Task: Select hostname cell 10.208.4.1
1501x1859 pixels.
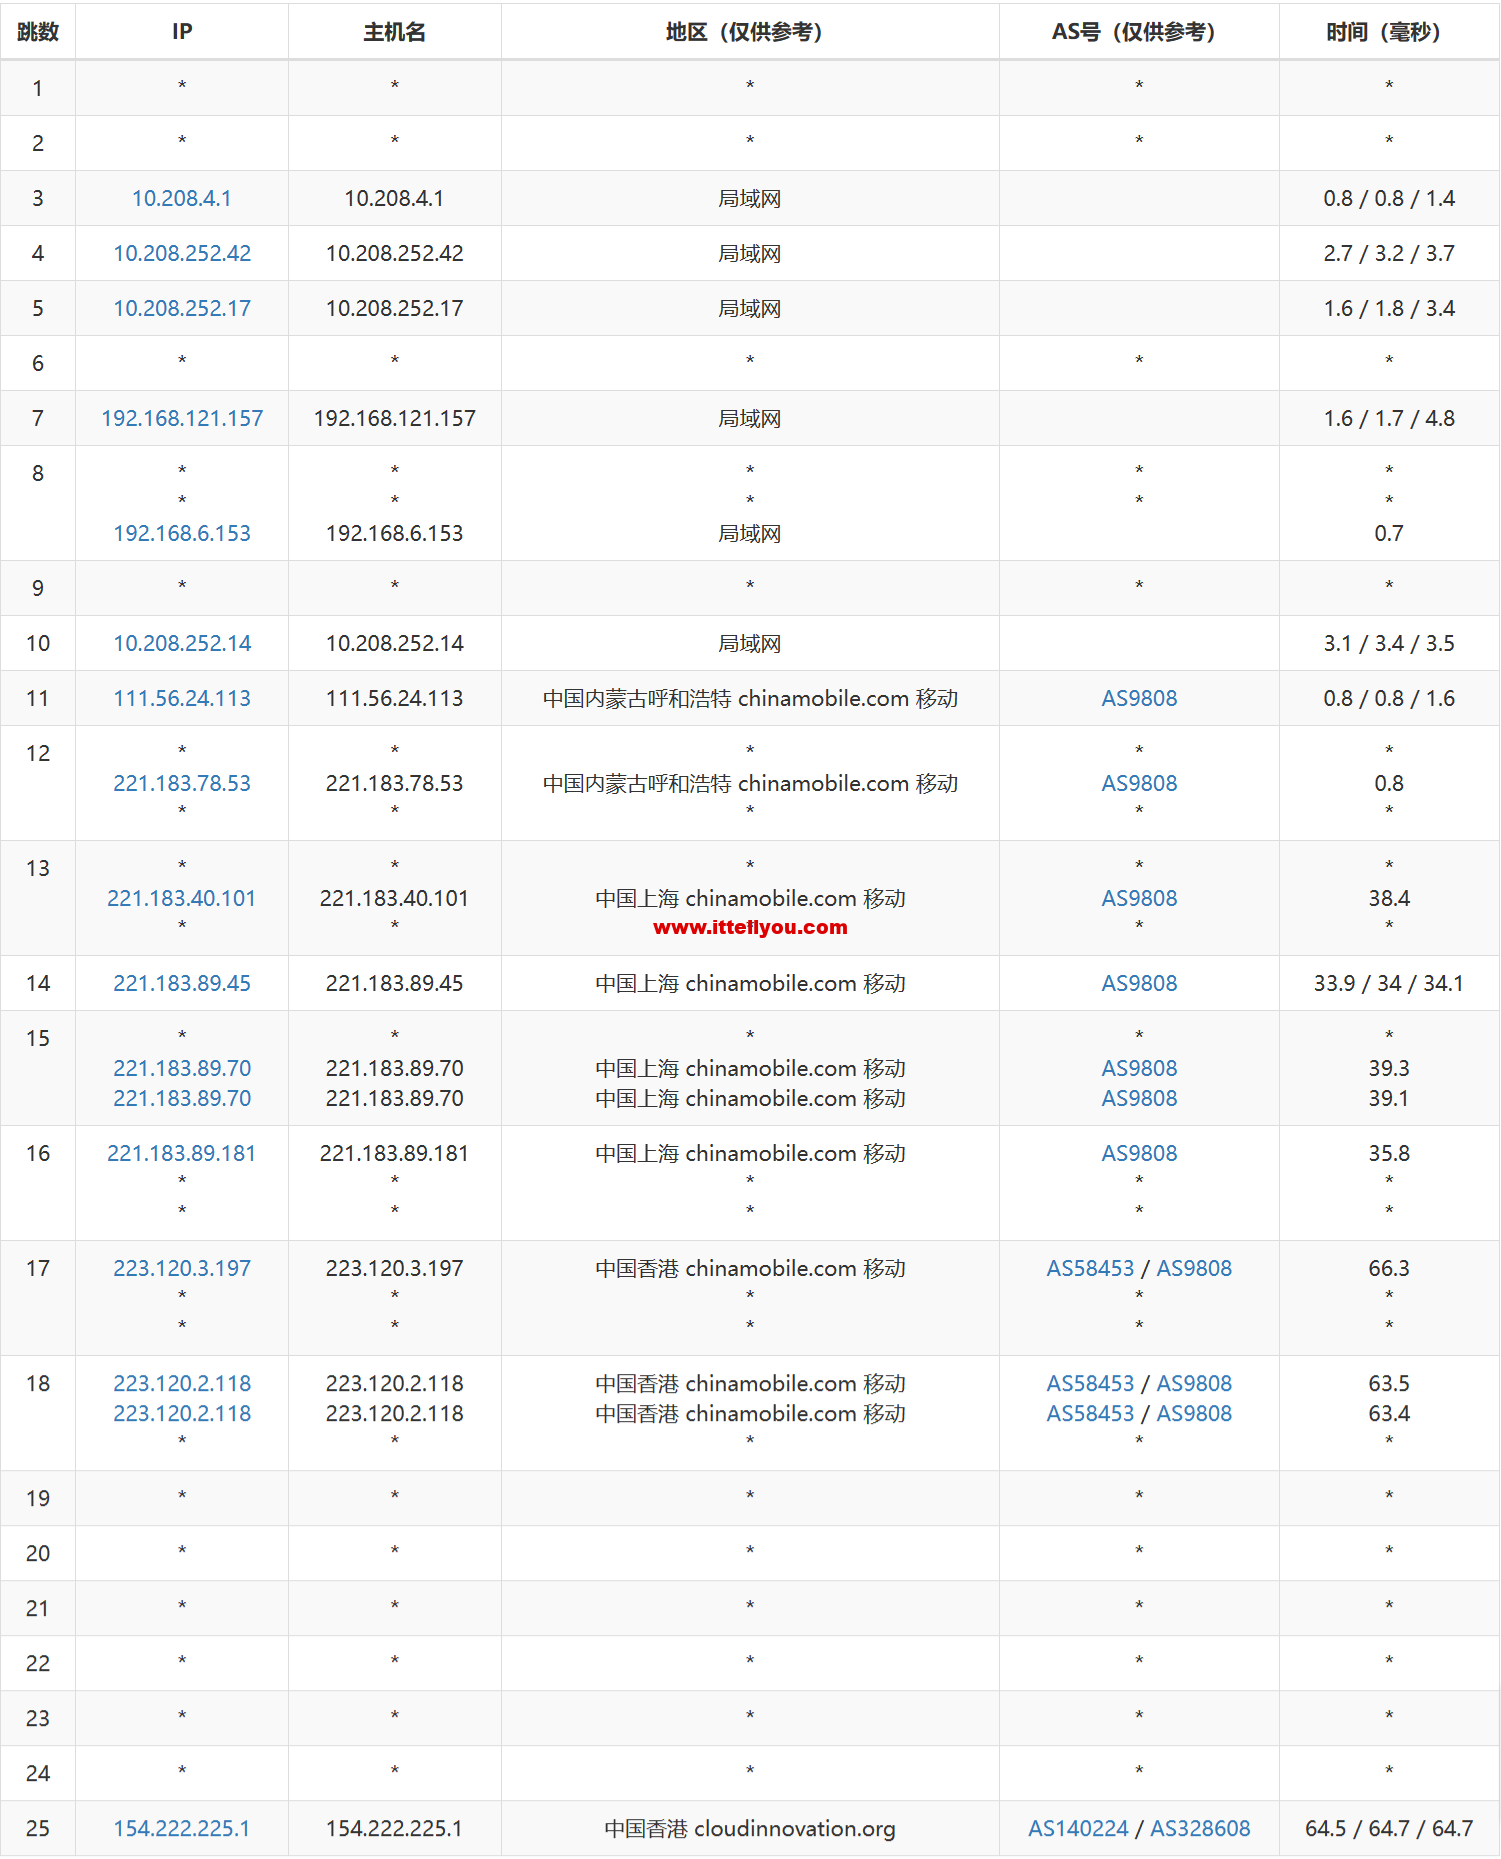Action: coord(394,198)
